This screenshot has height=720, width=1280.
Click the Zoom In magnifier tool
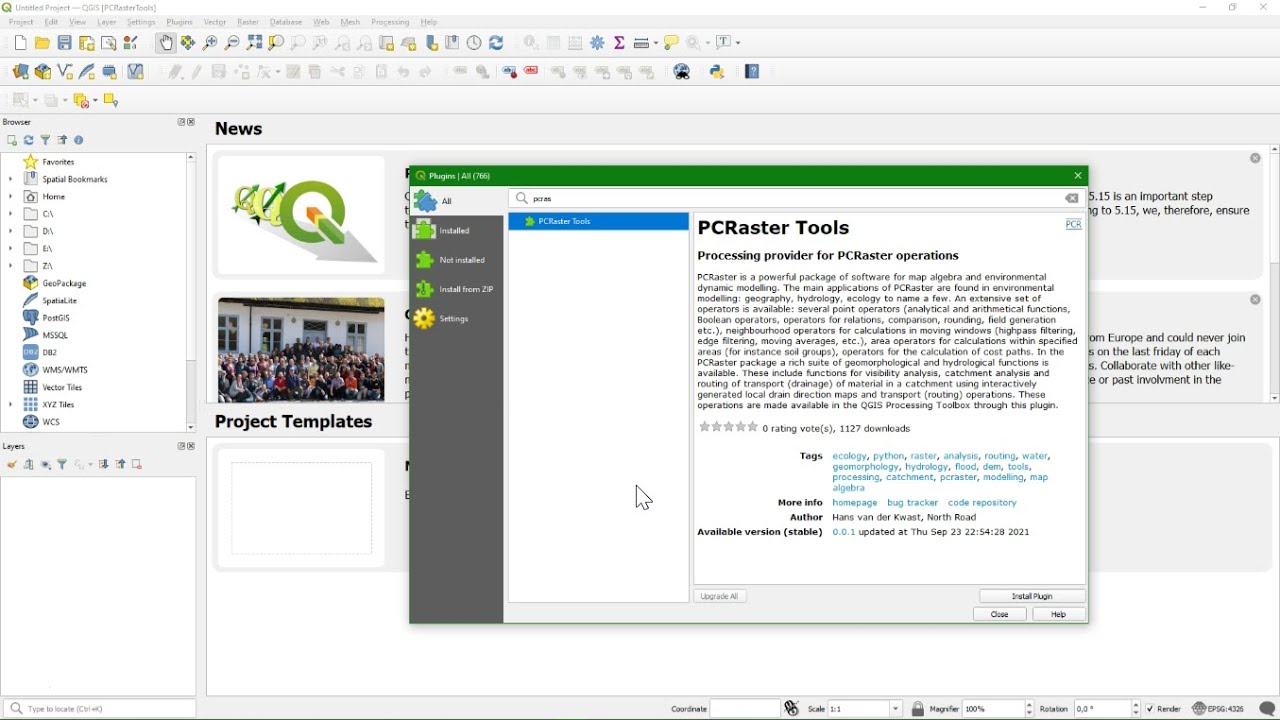pos(210,43)
